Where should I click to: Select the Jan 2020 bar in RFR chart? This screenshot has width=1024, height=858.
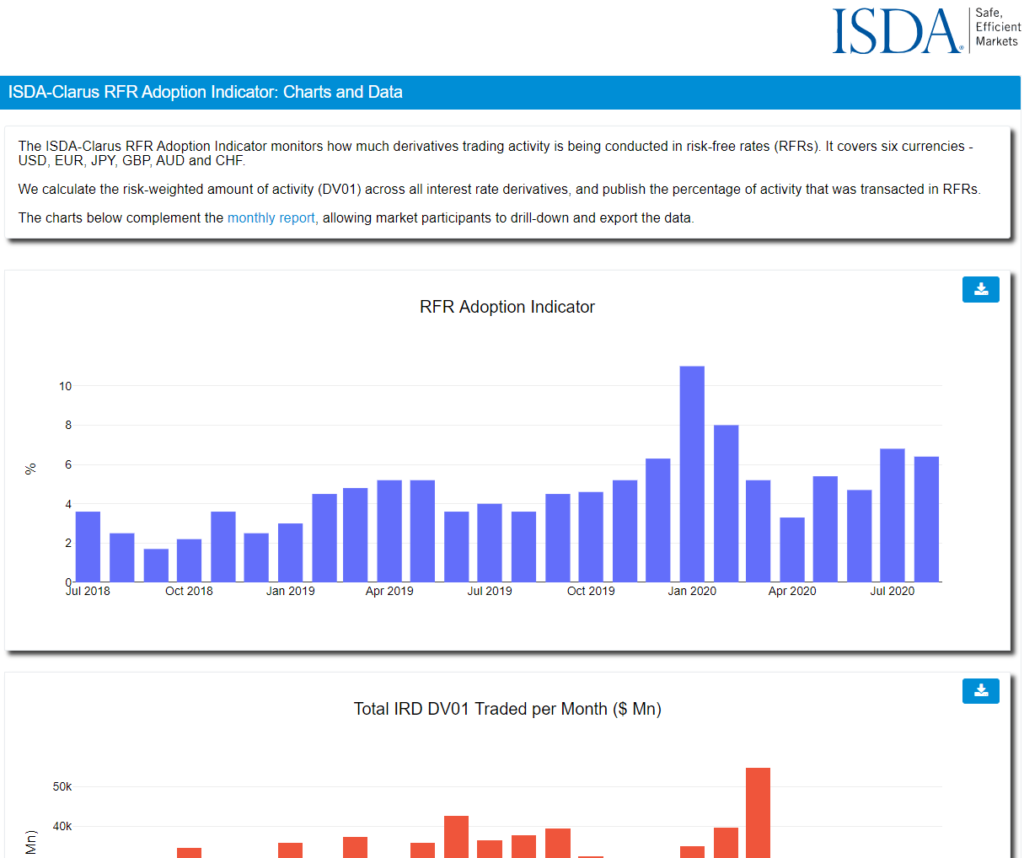692,474
